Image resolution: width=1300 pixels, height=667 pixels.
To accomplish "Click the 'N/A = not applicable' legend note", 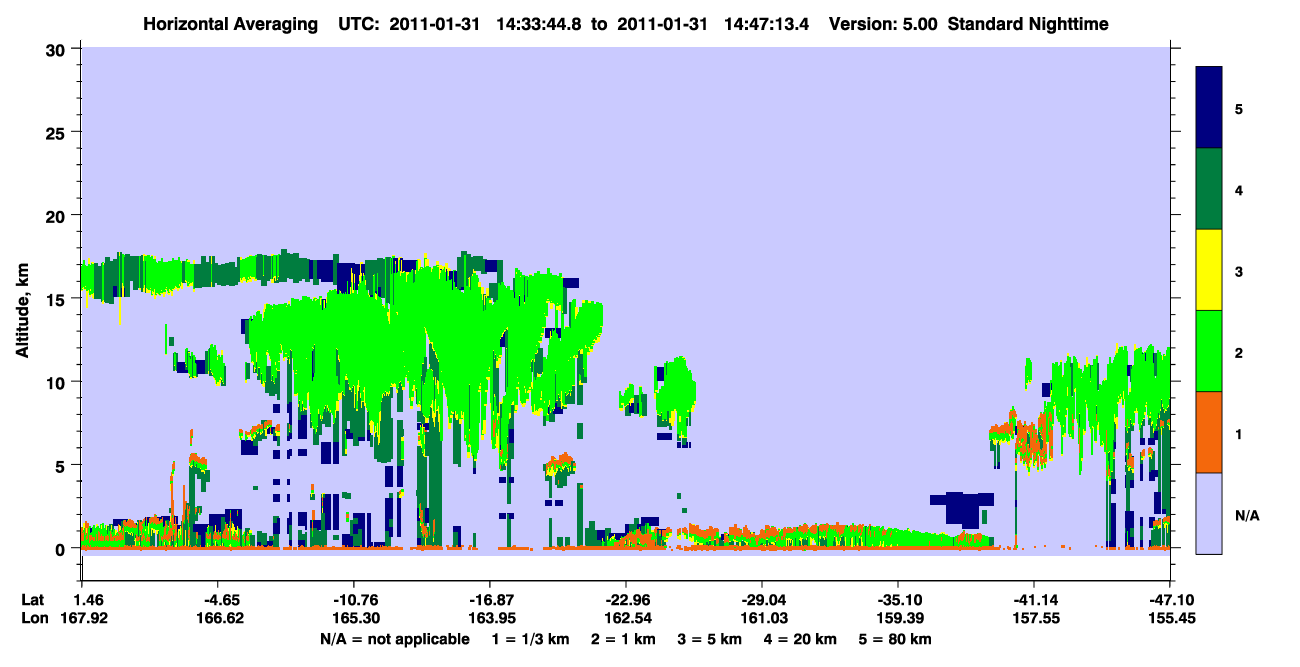I will pos(394,639).
